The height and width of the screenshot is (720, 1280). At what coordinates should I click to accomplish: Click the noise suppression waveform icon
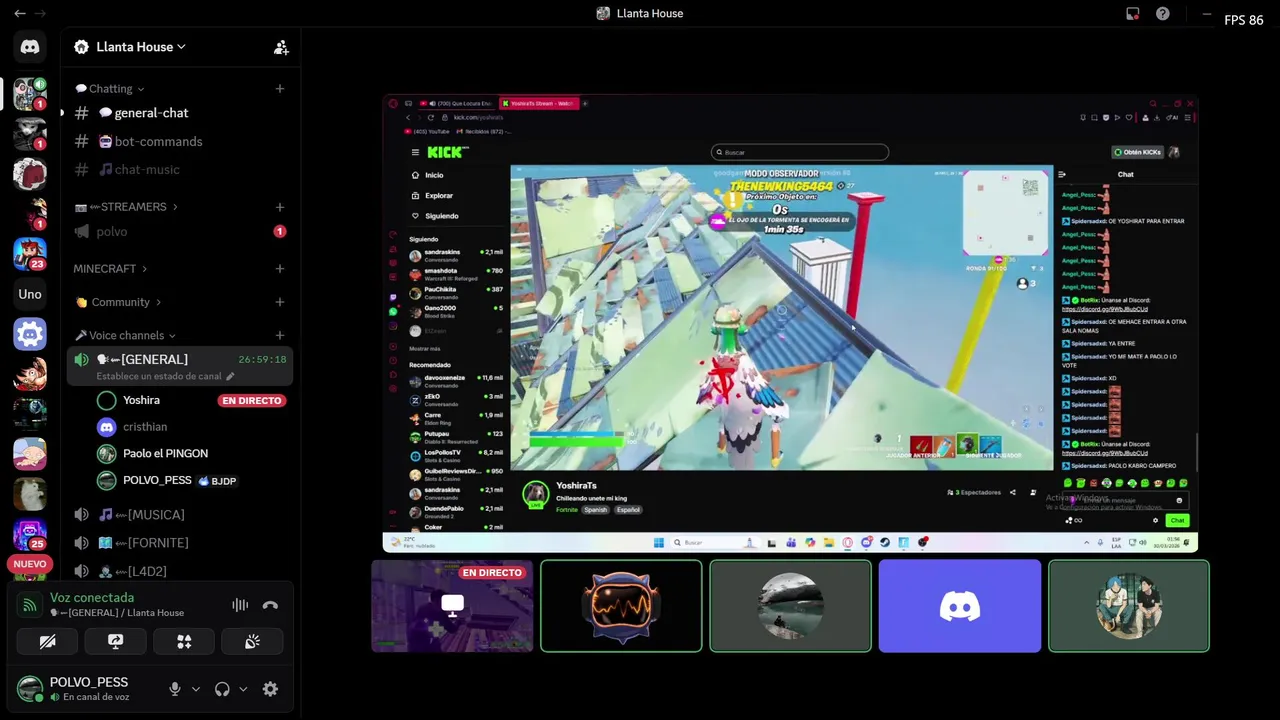[x=240, y=605]
